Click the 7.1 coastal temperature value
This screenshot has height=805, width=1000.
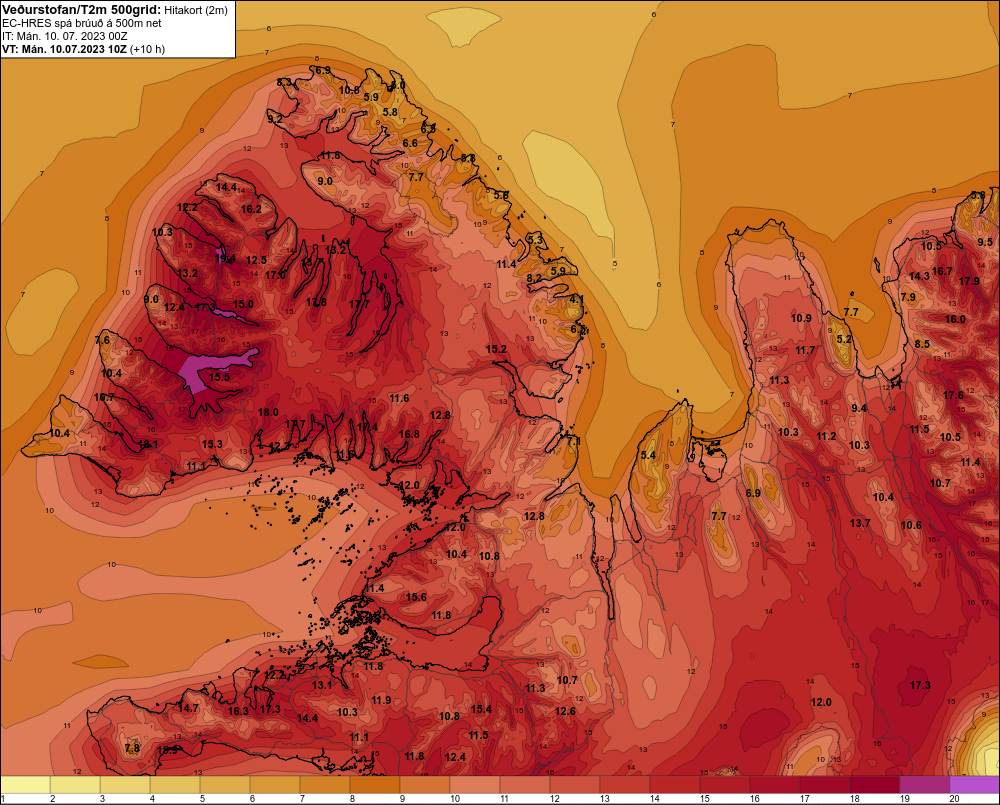click(x=573, y=441)
